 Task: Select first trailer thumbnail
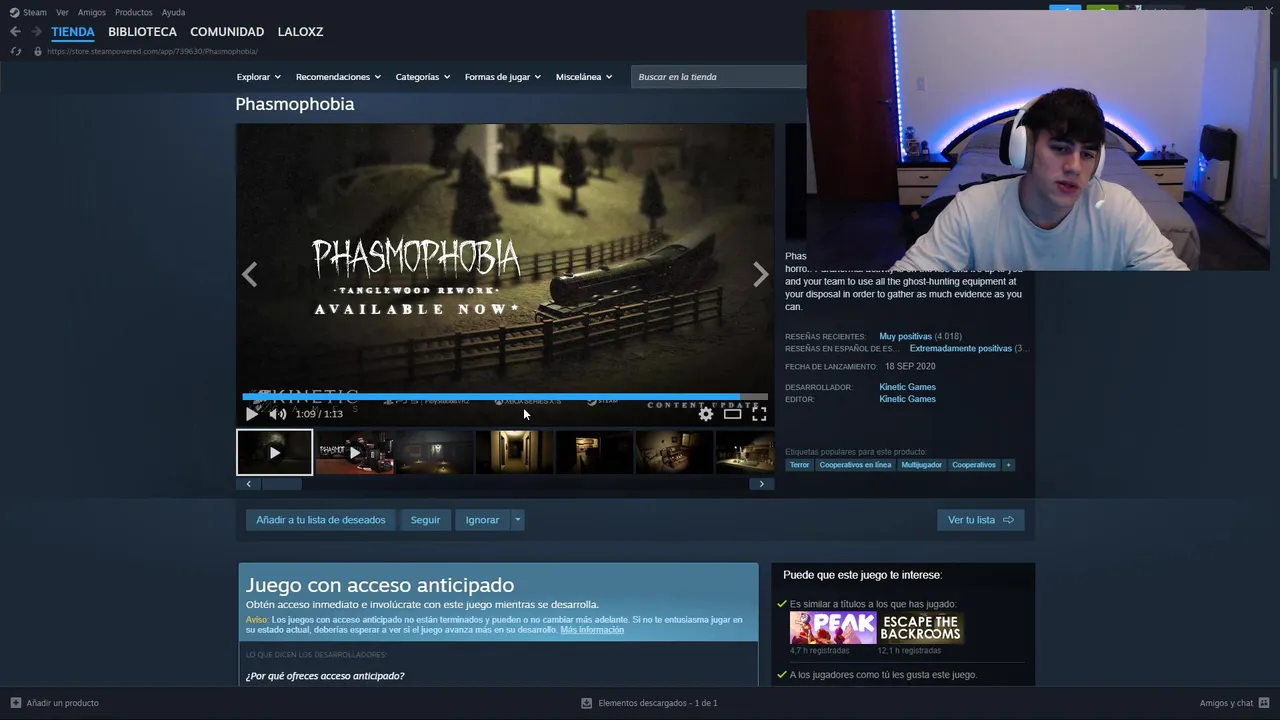[274, 452]
